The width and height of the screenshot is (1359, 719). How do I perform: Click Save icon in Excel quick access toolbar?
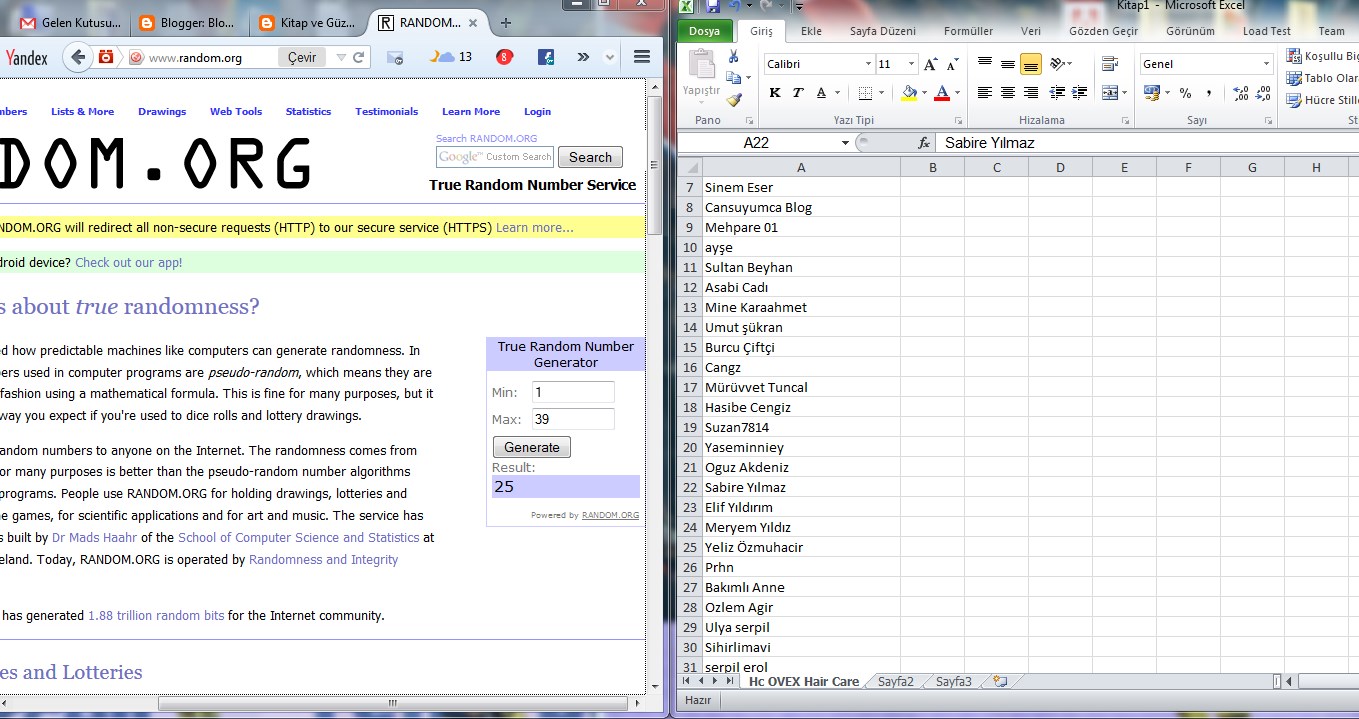point(713,7)
